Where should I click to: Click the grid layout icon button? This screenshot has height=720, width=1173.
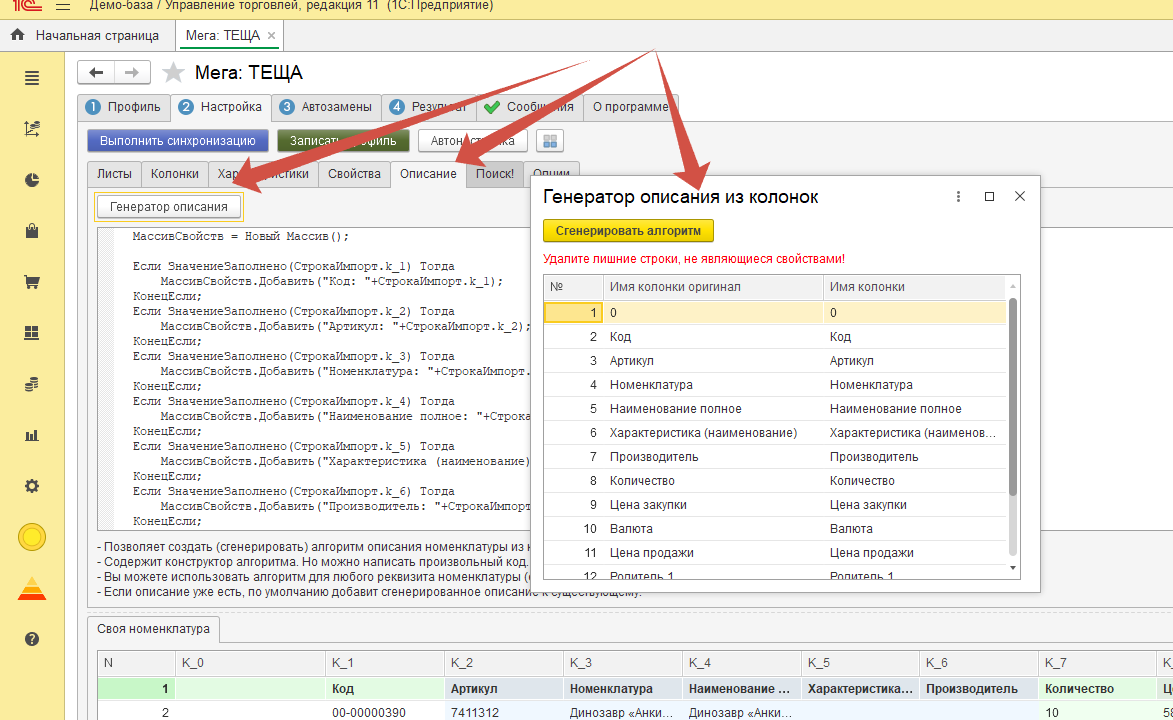[550, 141]
